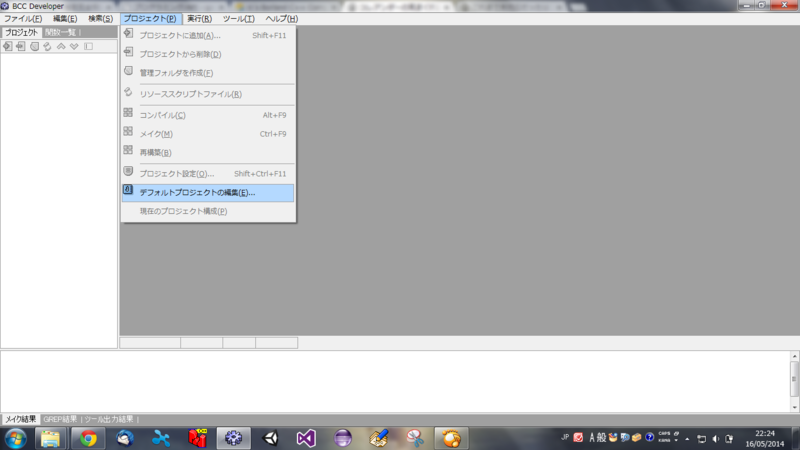Switch to the GREP結果 output tab

[60, 419]
